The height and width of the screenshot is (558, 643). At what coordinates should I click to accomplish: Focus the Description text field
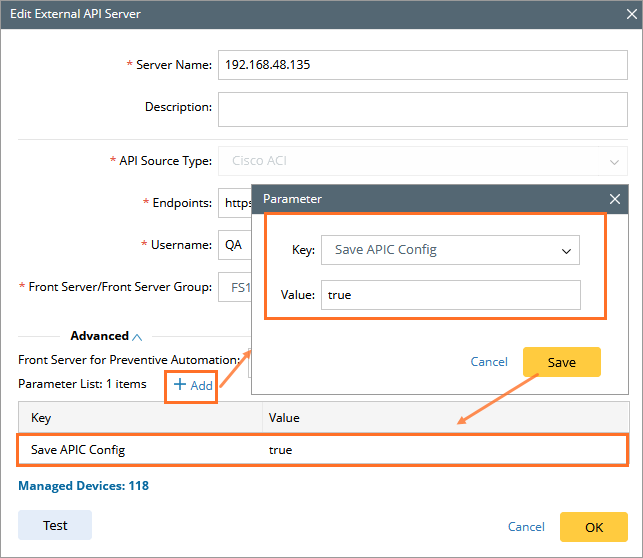pos(422,108)
